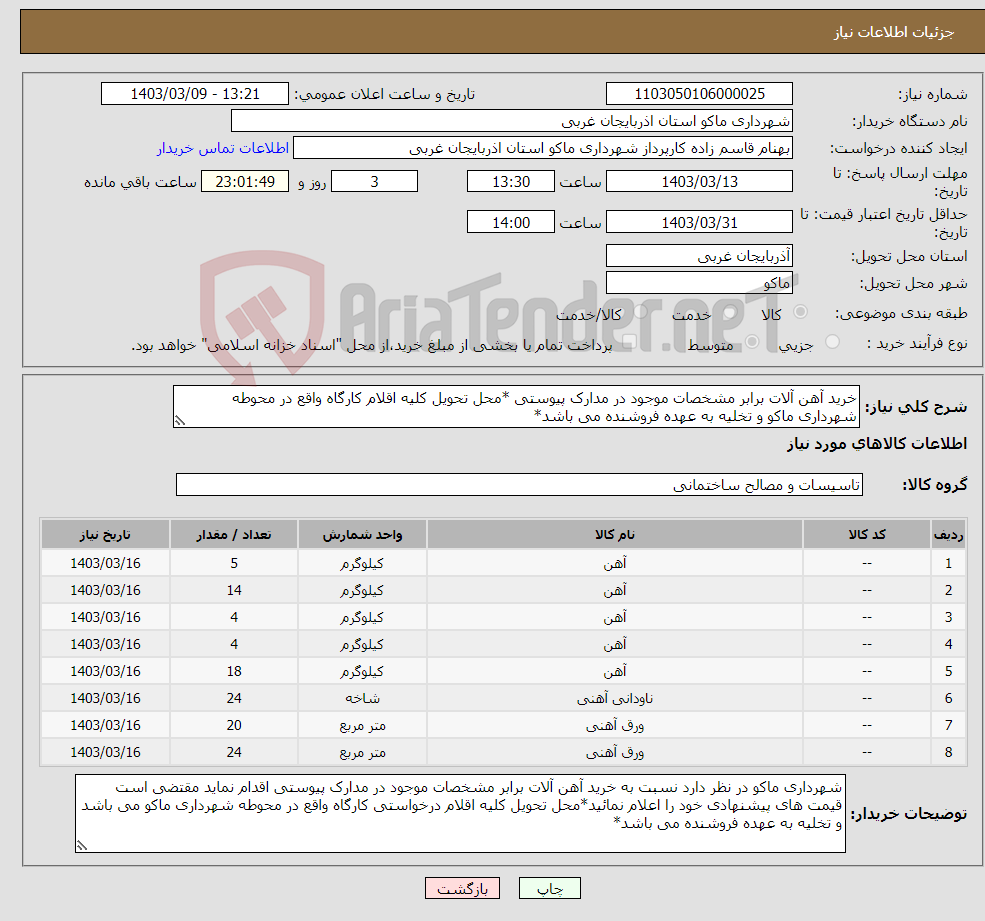Click the ناودانی آهنی item name
The image size is (985, 921).
615,699
